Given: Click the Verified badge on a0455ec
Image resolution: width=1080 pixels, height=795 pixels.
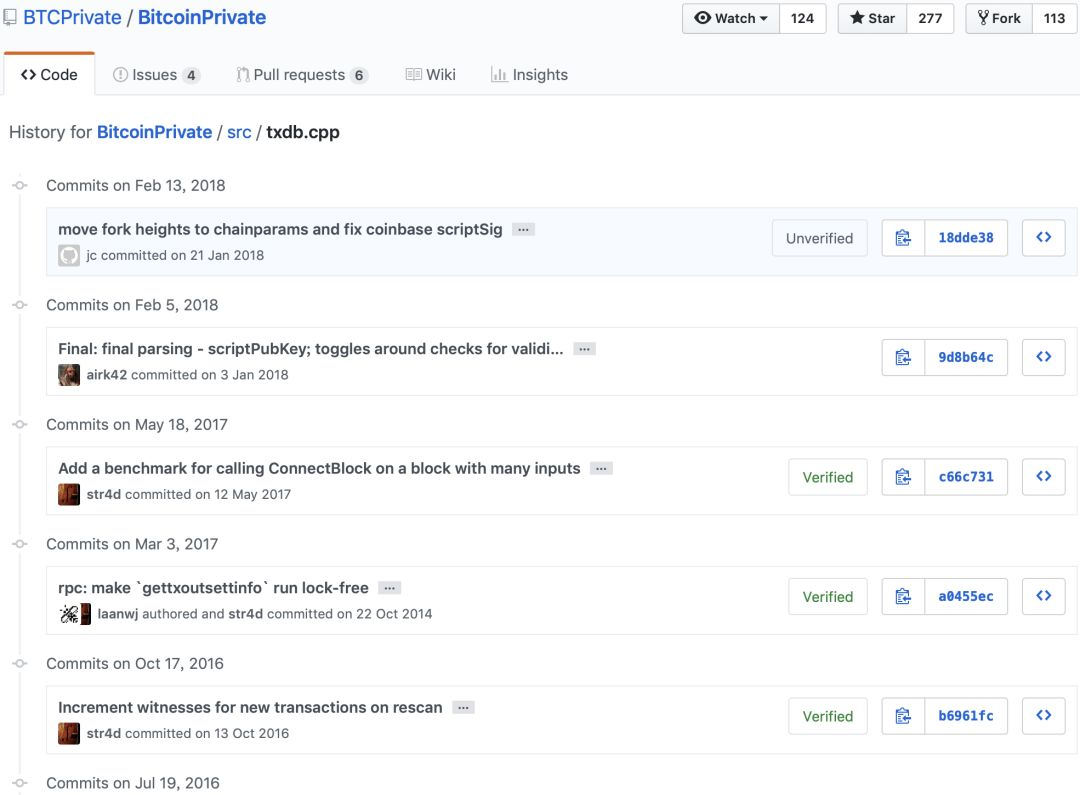Looking at the screenshot, I should [x=828, y=597].
